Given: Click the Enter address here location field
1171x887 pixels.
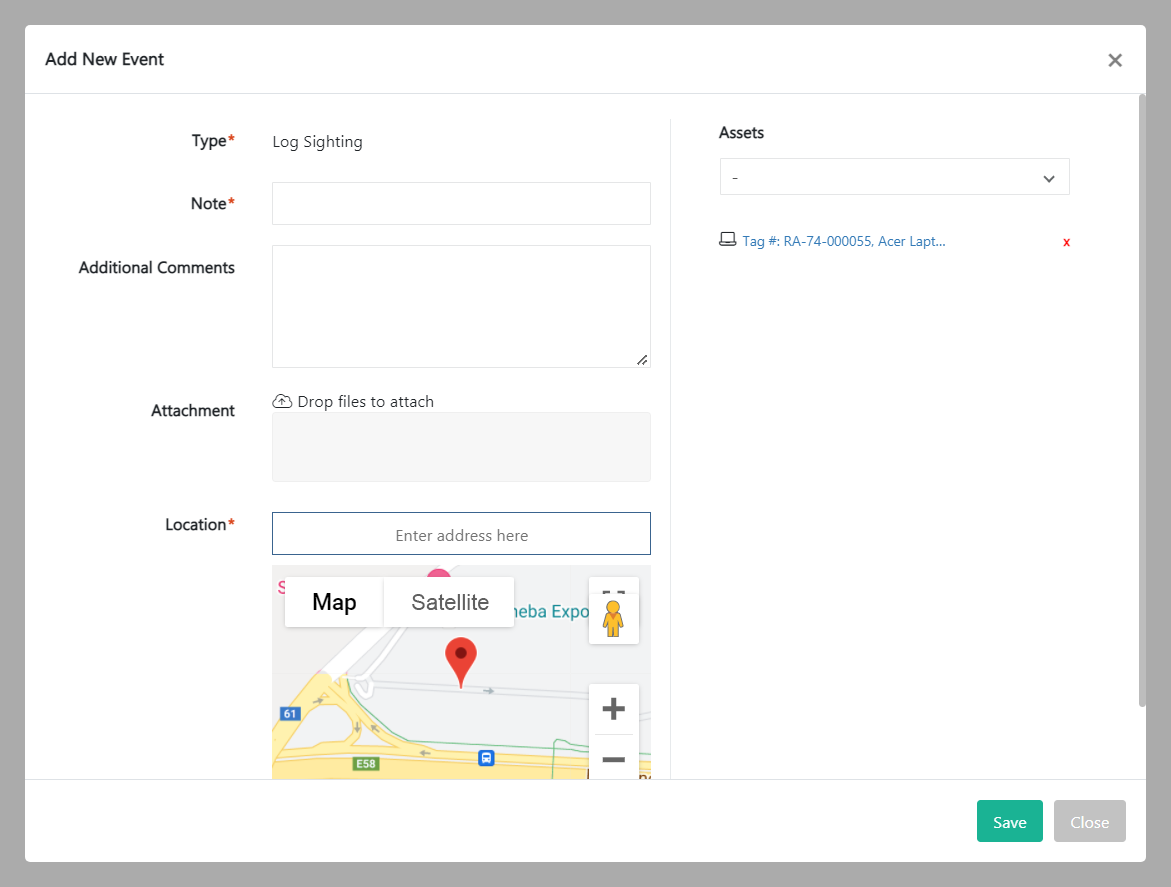Looking at the screenshot, I should pyautogui.click(x=461, y=534).
